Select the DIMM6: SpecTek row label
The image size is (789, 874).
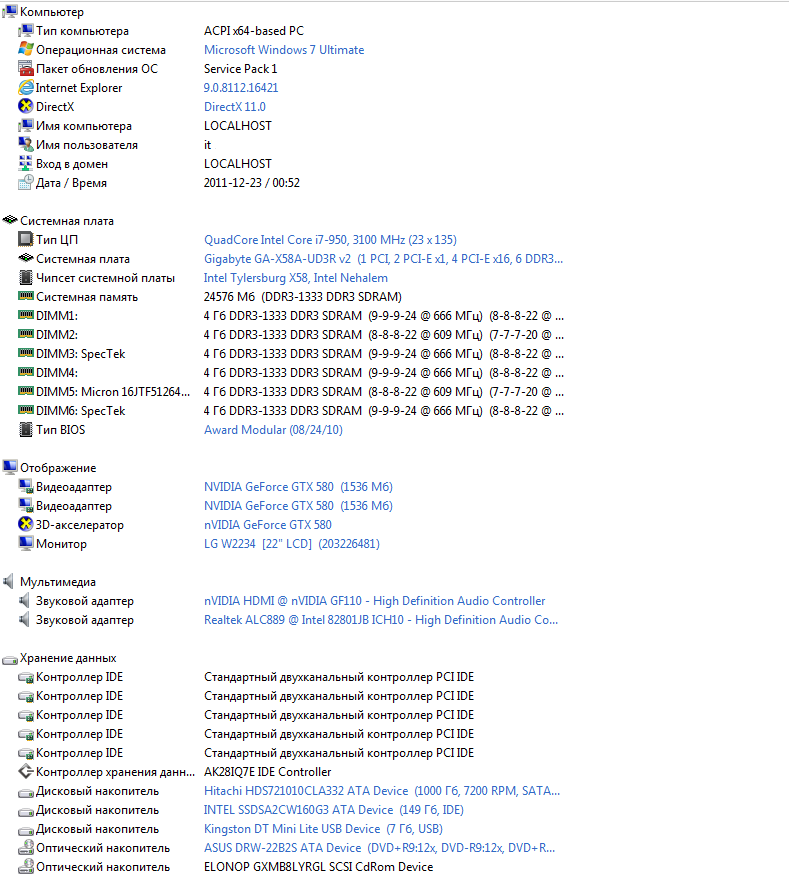pos(81,411)
